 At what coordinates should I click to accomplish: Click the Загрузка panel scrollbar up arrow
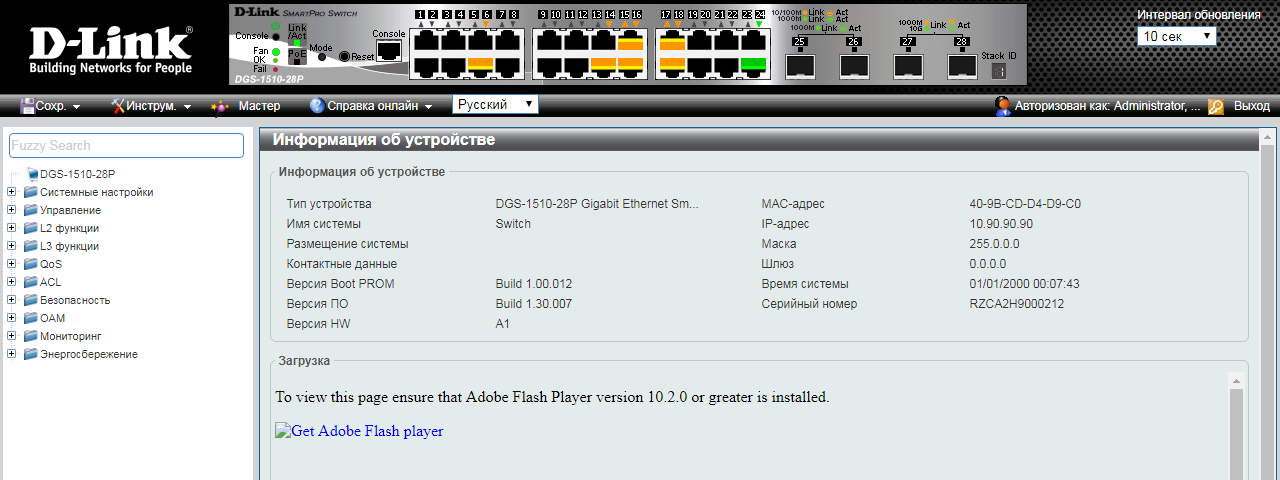(x=1236, y=381)
